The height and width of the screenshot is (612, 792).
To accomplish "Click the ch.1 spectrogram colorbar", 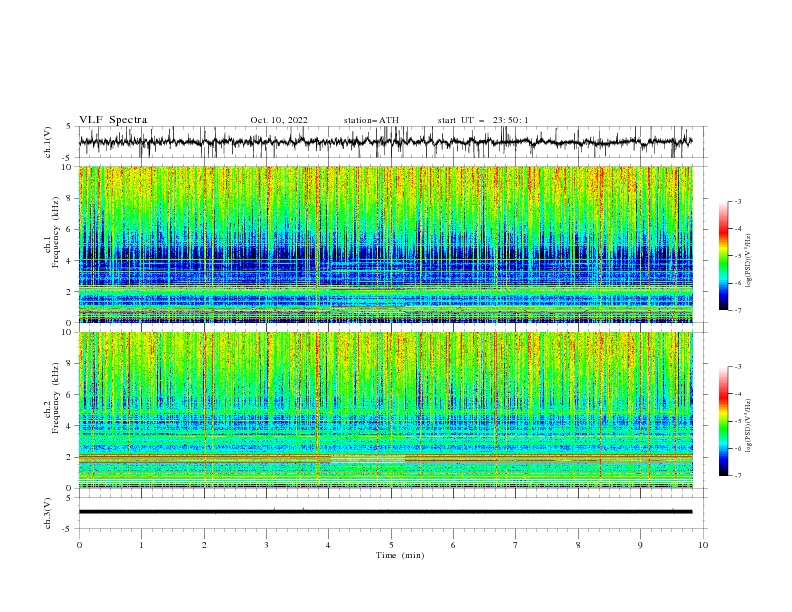I will pos(724,256).
